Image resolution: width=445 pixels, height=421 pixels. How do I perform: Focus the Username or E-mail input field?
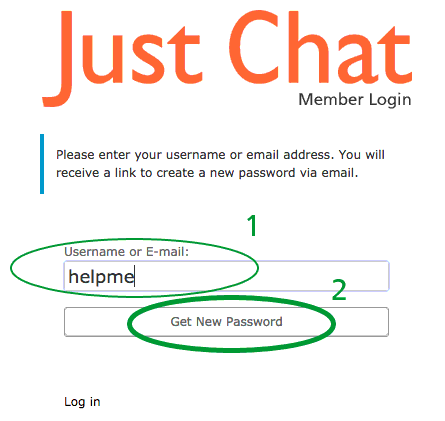(x=226, y=276)
